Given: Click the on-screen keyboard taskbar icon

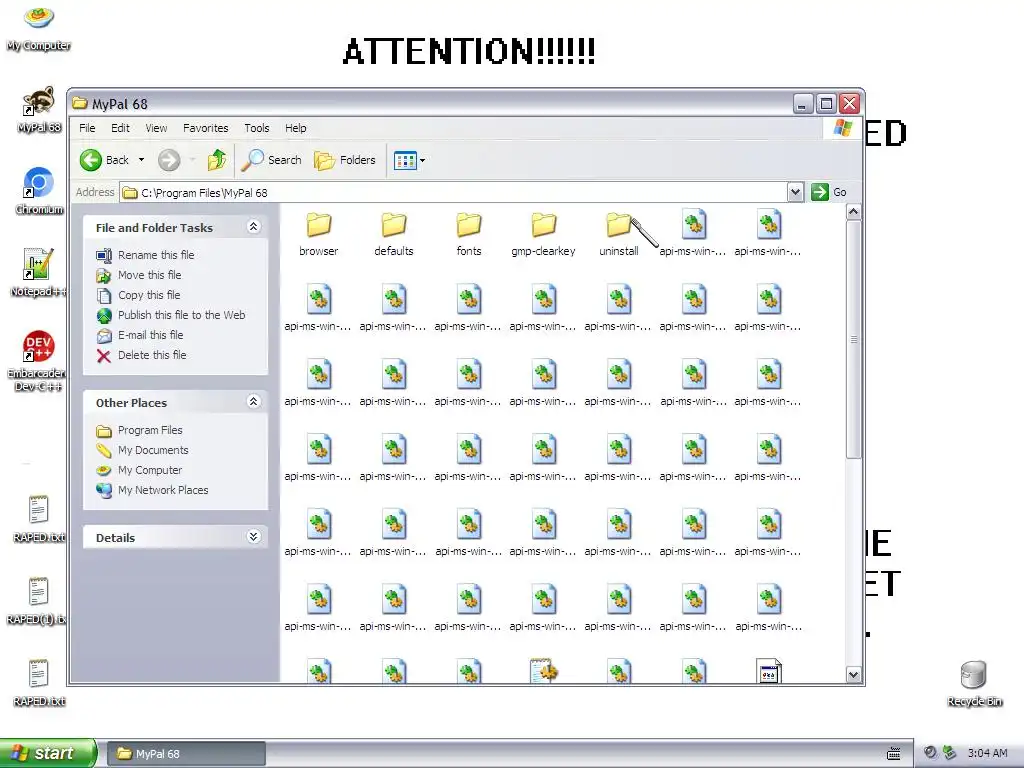Looking at the screenshot, I should coord(894,754).
